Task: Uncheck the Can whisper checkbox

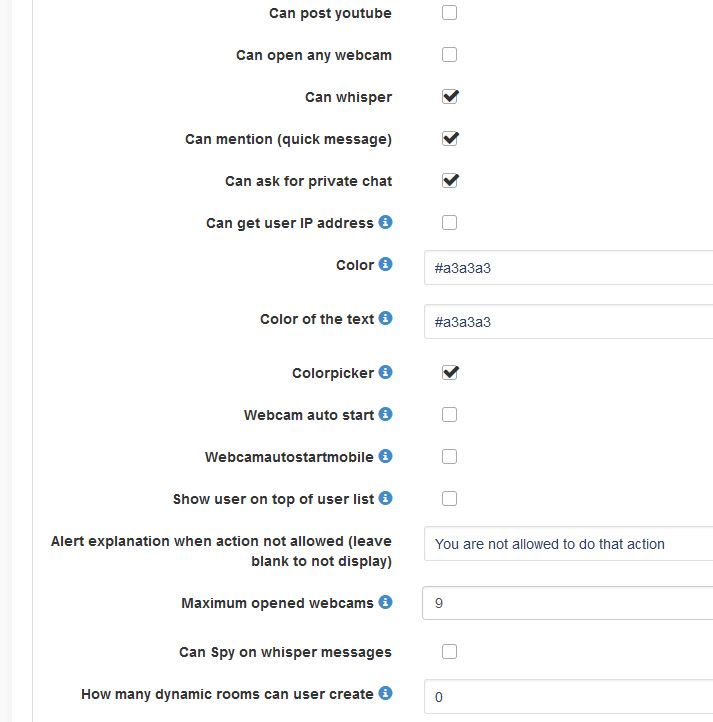Action: click(450, 97)
